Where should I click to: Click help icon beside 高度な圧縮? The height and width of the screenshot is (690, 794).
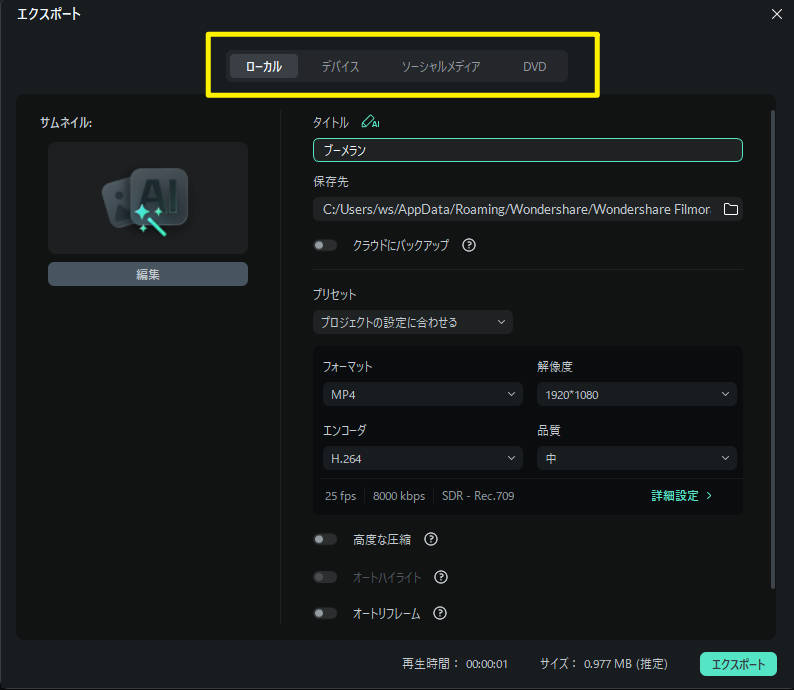pyautogui.click(x=431, y=539)
